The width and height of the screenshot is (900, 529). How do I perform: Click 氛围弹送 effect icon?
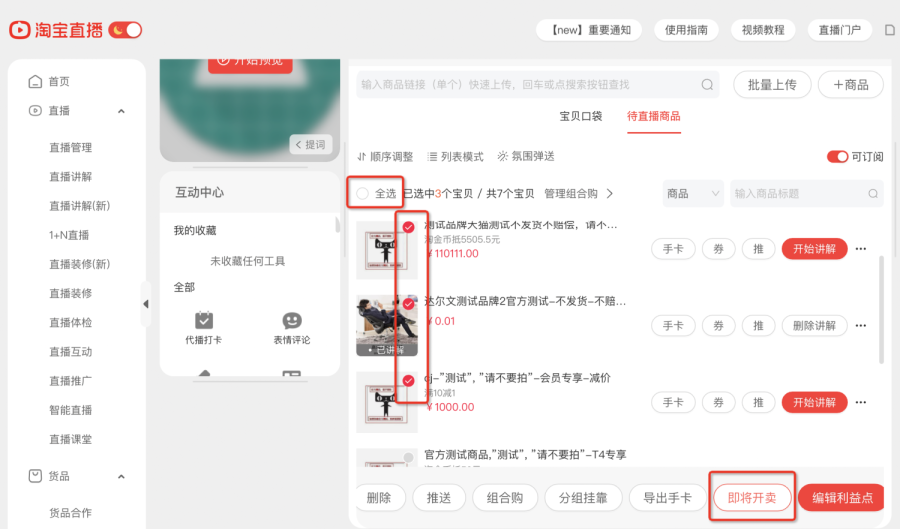tap(502, 156)
